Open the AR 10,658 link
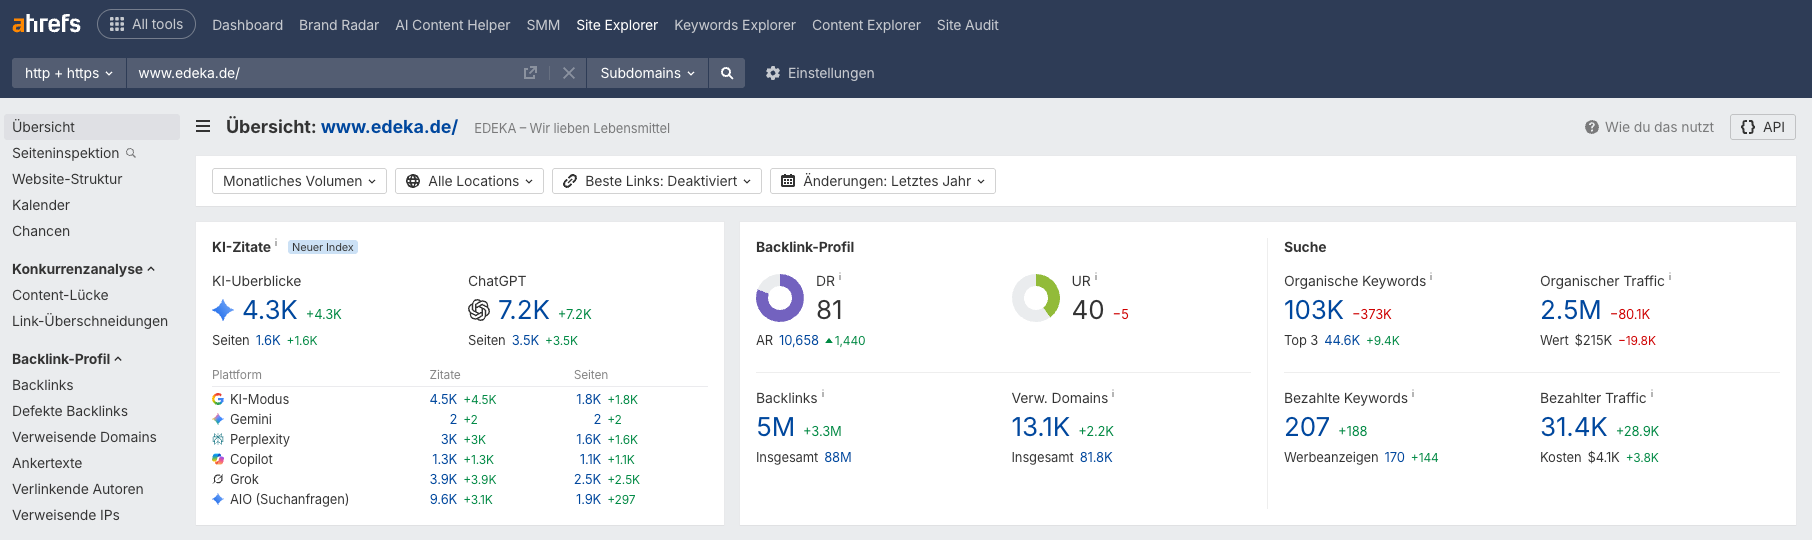Image resolution: width=1812 pixels, height=540 pixels. click(x=799, y=340)
